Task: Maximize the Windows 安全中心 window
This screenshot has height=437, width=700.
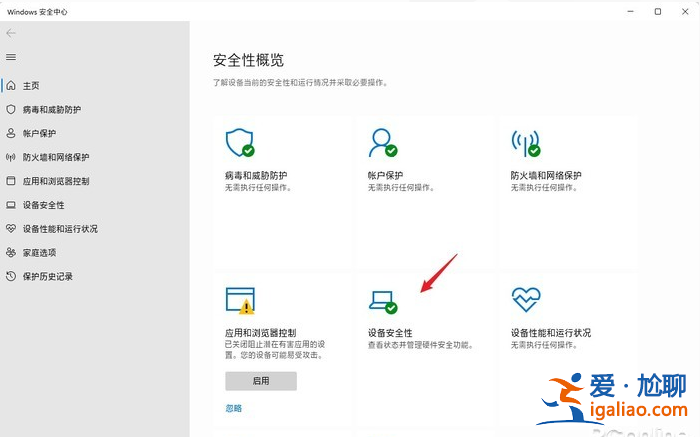Action: coord(657,11)
